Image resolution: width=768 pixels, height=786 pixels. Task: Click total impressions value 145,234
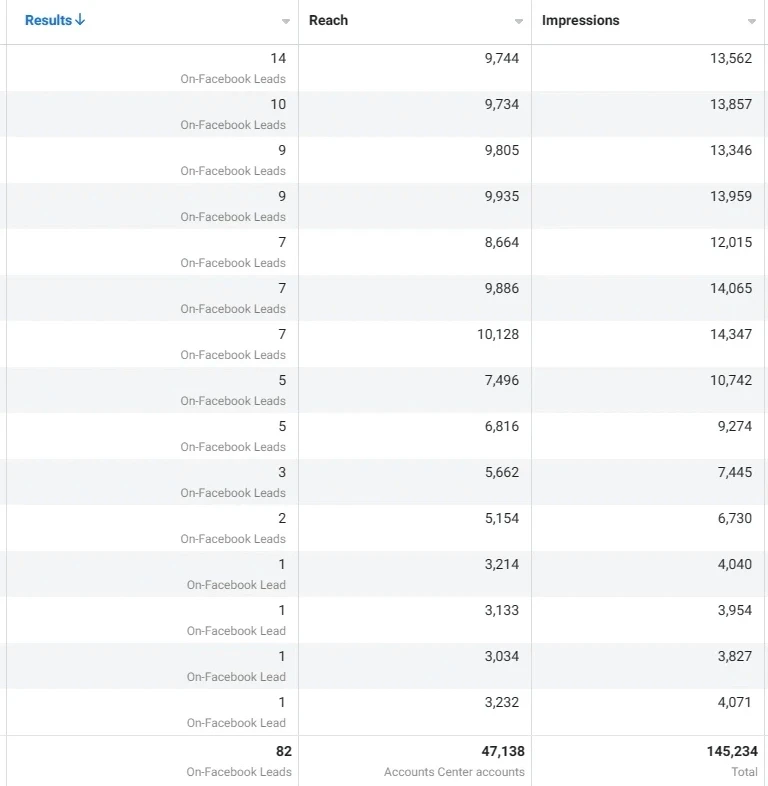pos(732,751)
